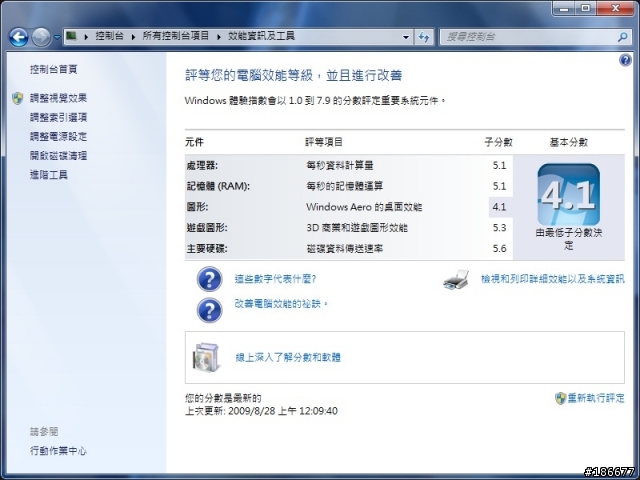Click the 由最低子分數決定 caption
The height and width of the screenshot is (480, 640).
click(x=569, y=239)
